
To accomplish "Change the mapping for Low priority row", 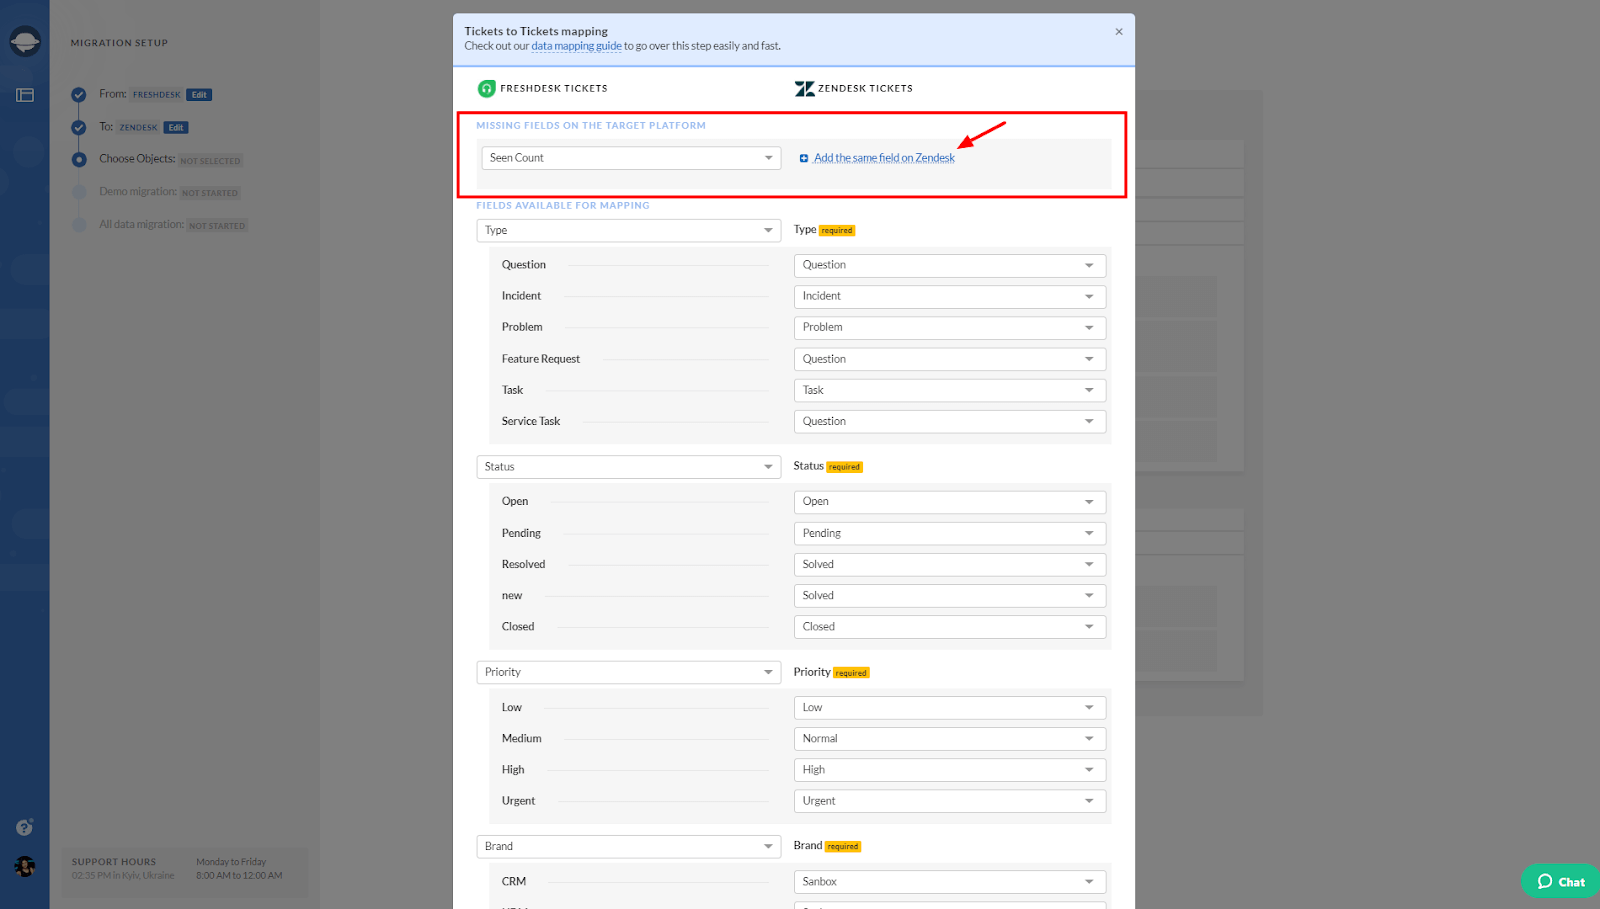I will [x=950, y=707].
